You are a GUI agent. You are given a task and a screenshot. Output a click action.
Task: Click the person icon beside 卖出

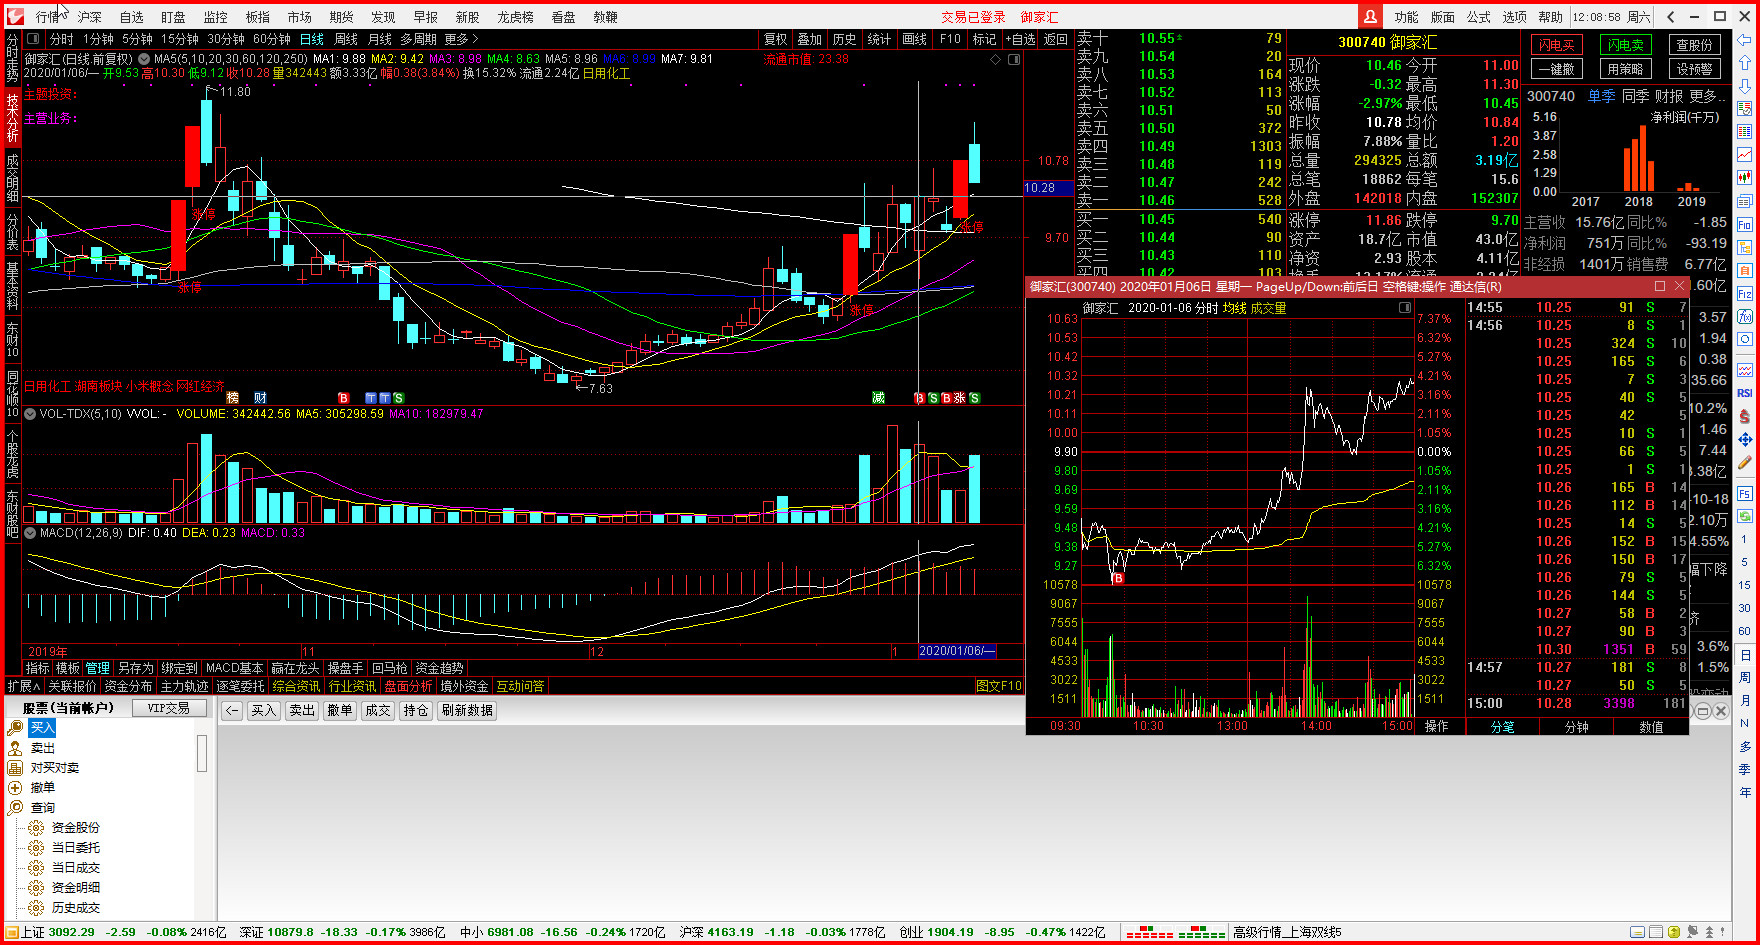(x=15, y=748)
